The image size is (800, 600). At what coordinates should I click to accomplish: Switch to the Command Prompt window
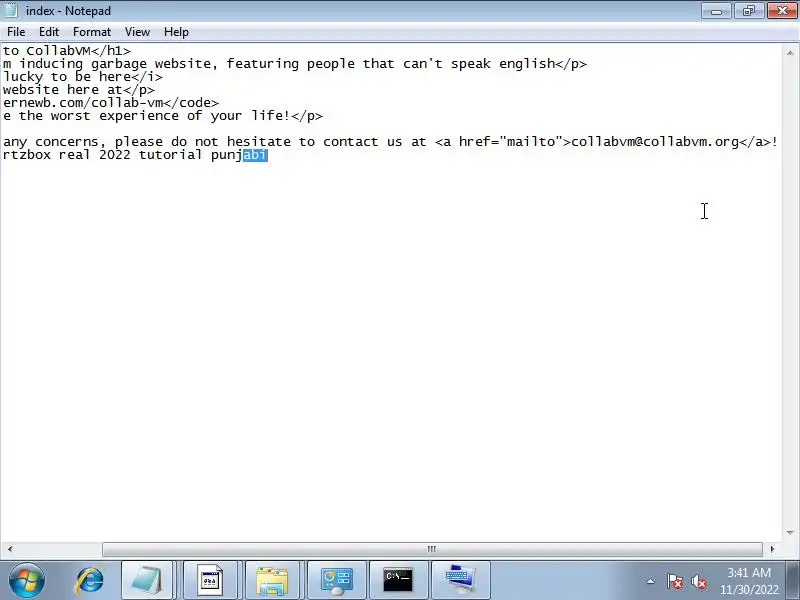pyautogui.click(x=398, y=580)
